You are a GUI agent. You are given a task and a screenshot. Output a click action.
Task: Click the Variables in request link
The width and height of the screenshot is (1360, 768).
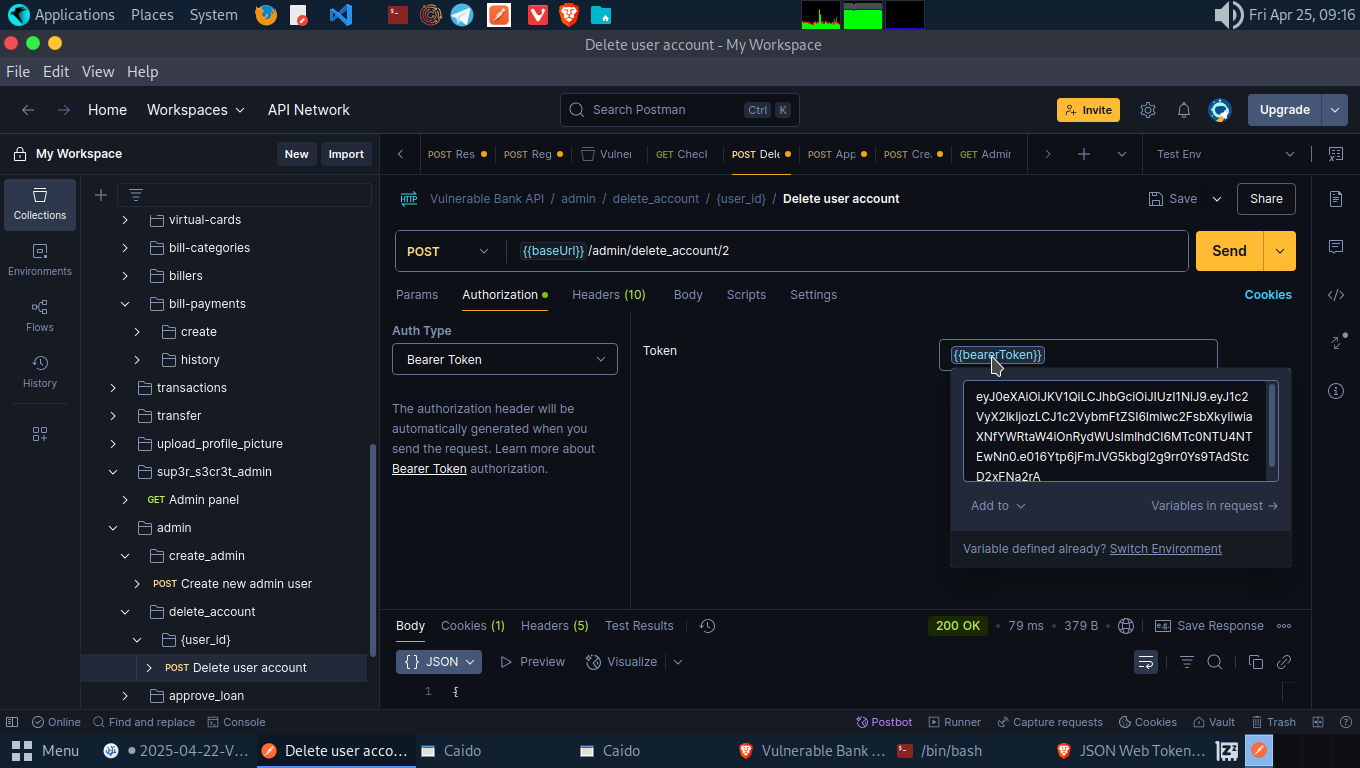click(x=1214, y=506)
